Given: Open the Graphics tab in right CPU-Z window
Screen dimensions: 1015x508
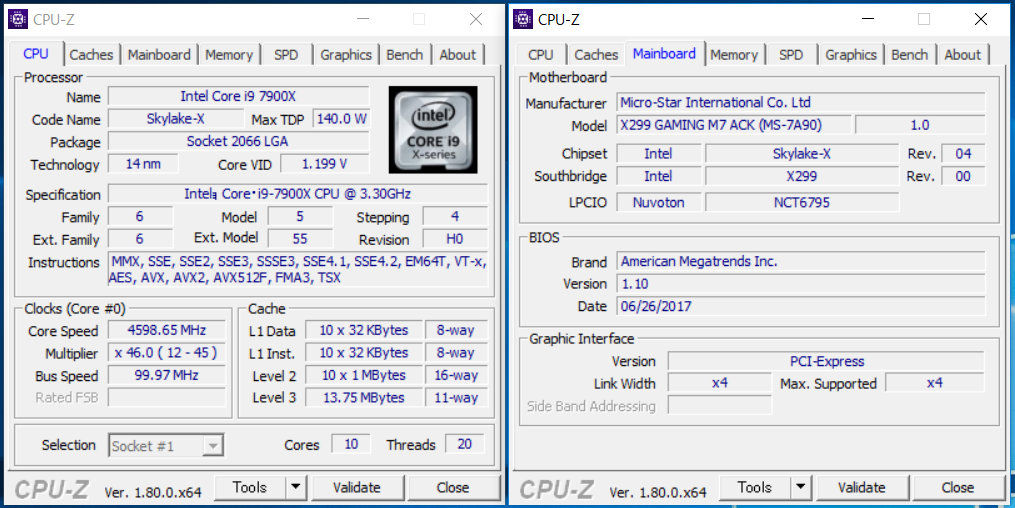Looking at the screenshot, I should point(851,55).
